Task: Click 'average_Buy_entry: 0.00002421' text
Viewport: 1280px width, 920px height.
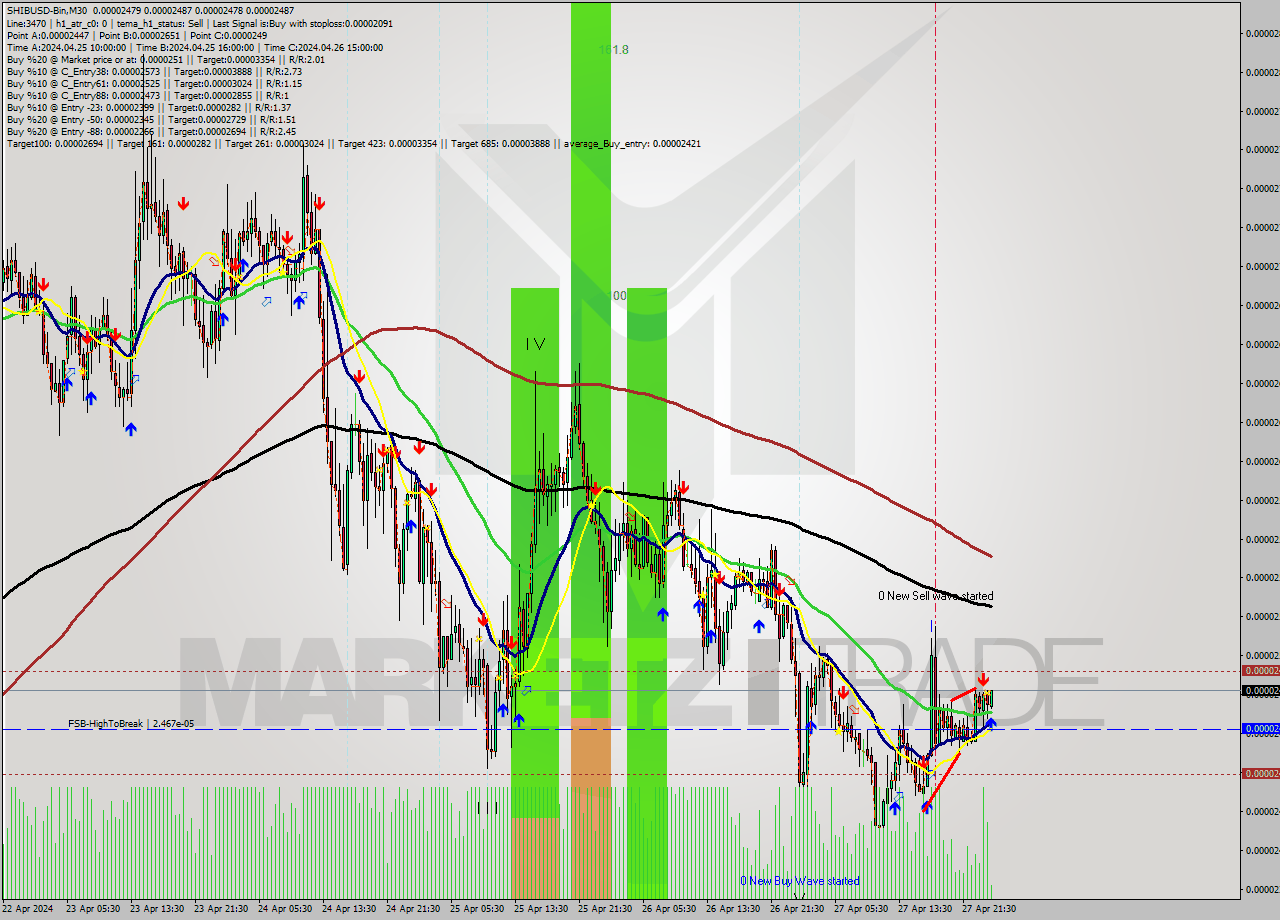Action: (x=632, y=143)
